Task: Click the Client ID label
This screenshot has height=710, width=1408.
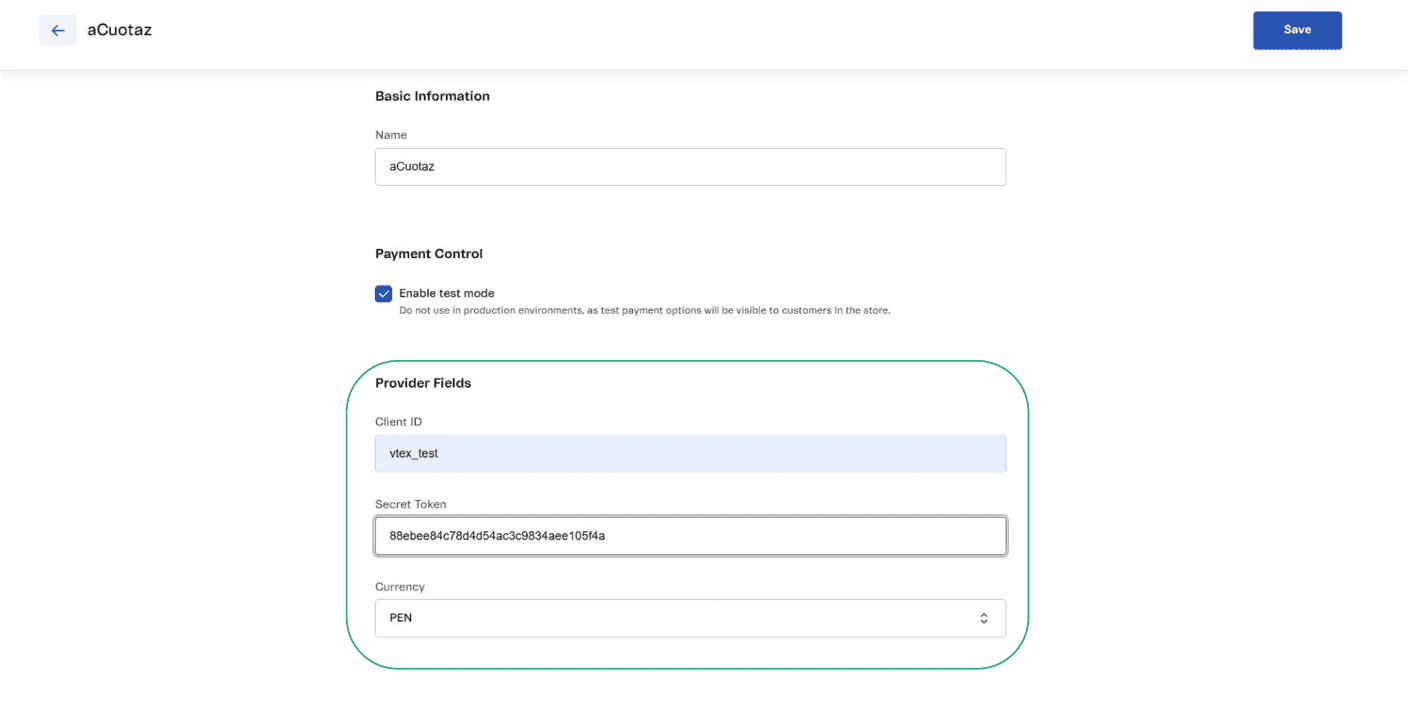Action: (398, 421)
